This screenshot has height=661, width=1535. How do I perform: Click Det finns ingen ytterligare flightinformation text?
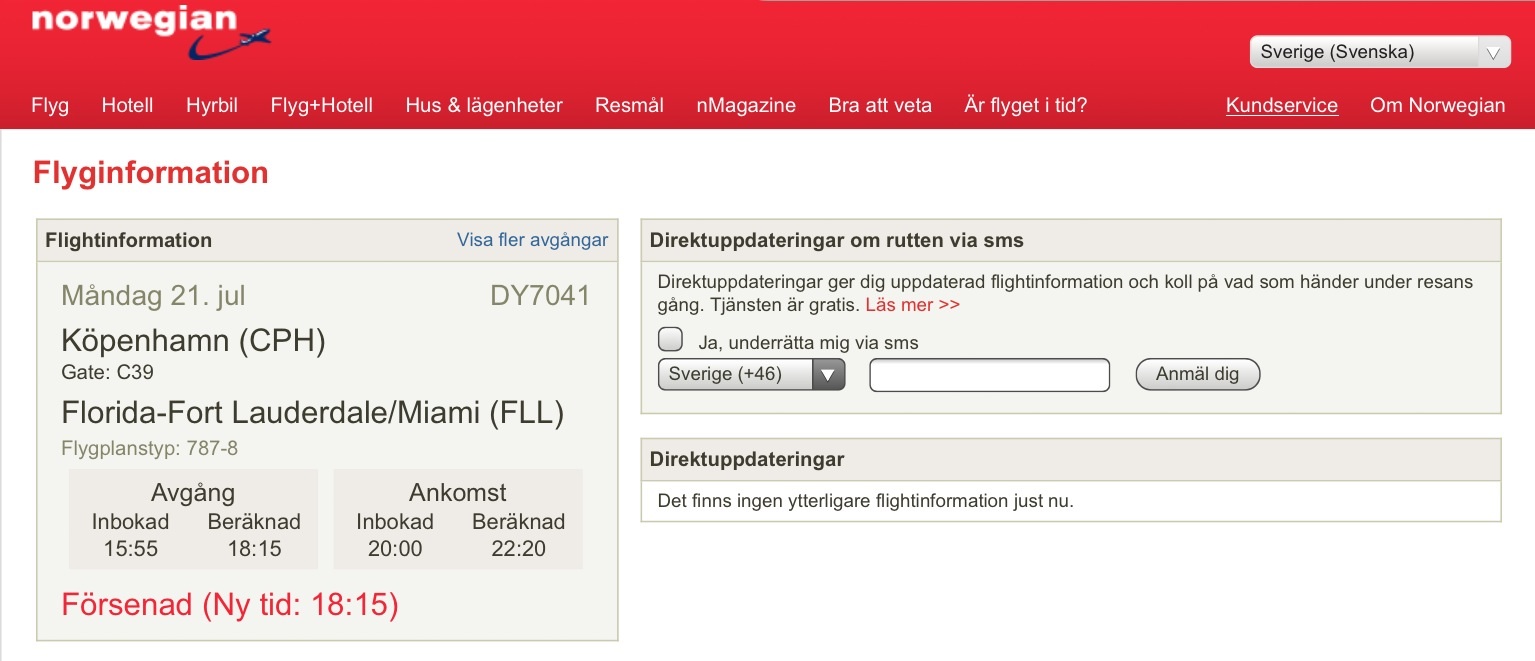point(865,500)
